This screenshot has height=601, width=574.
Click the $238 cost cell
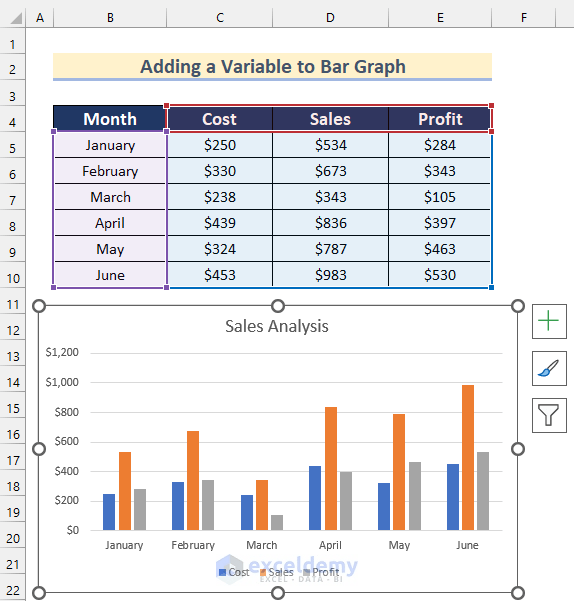click(x=220, y=197)
